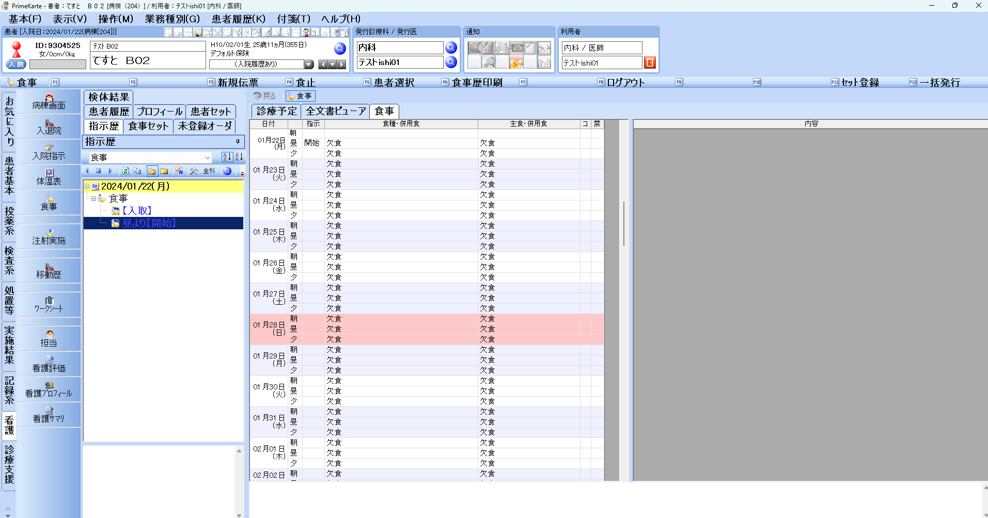Open 看護プロフィール in the sidebar
The width and height of the screenshot is (988, 518).
[49, 389]
